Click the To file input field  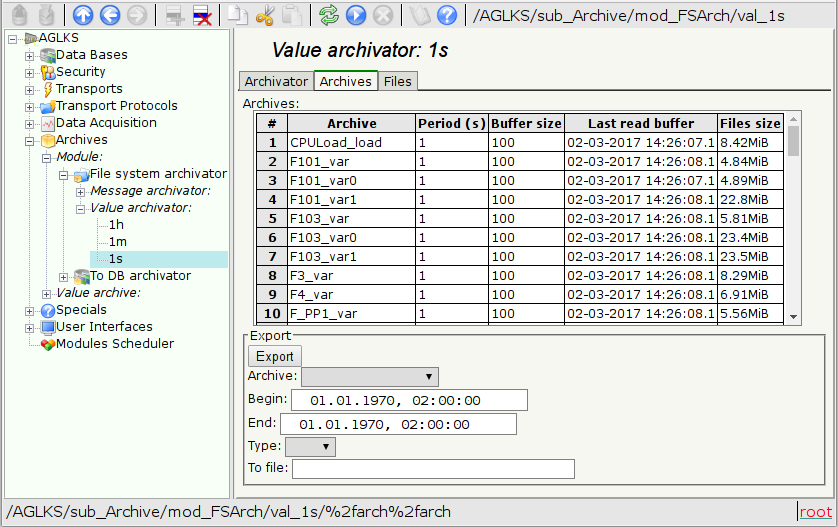click(433, 469)
